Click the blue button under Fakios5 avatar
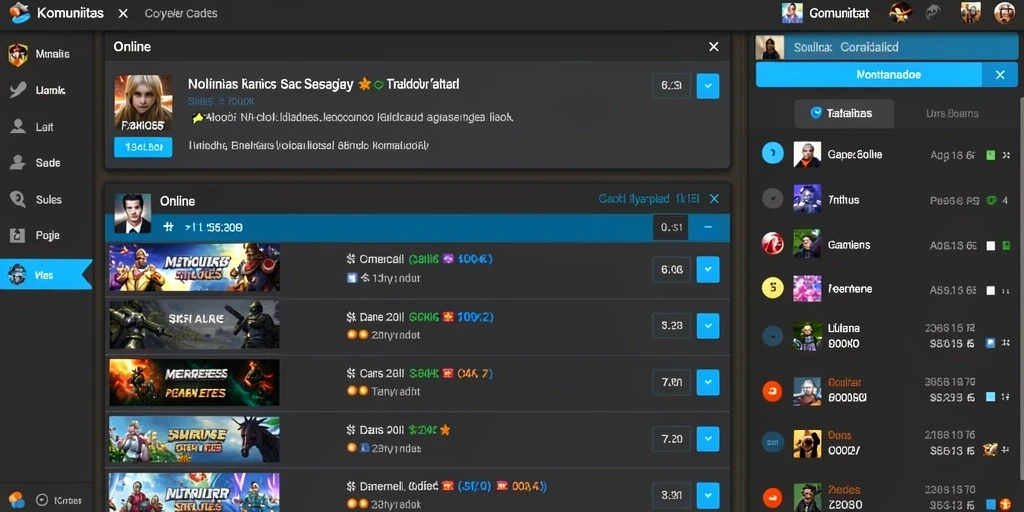This screenshot has width=1024, height=512. click(143, 147)
